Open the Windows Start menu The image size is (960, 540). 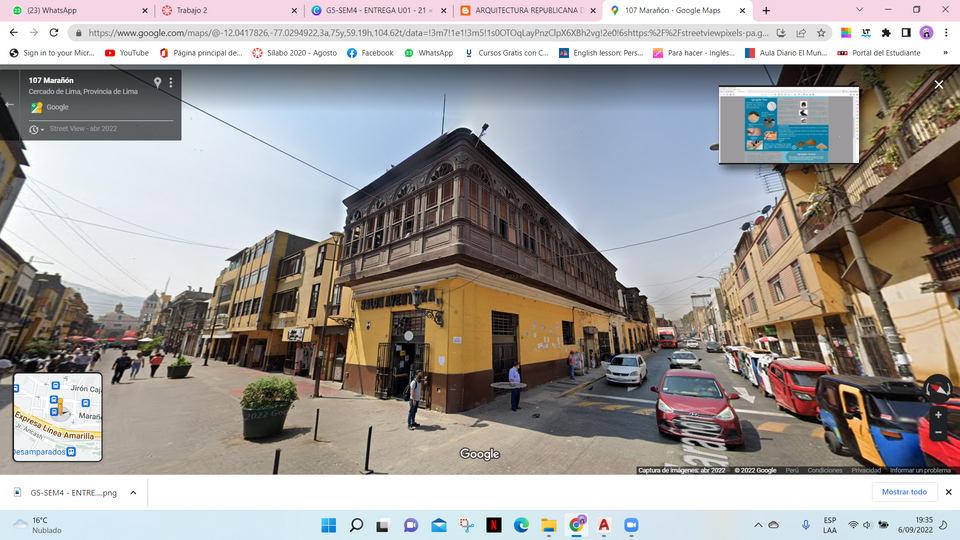[329, 525]
